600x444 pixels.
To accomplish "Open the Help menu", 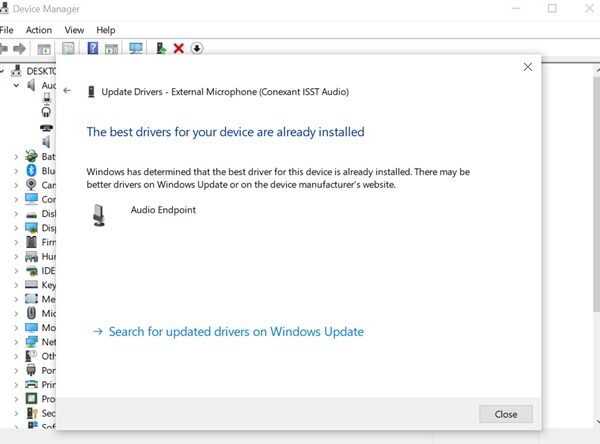I will click(106, 30).
